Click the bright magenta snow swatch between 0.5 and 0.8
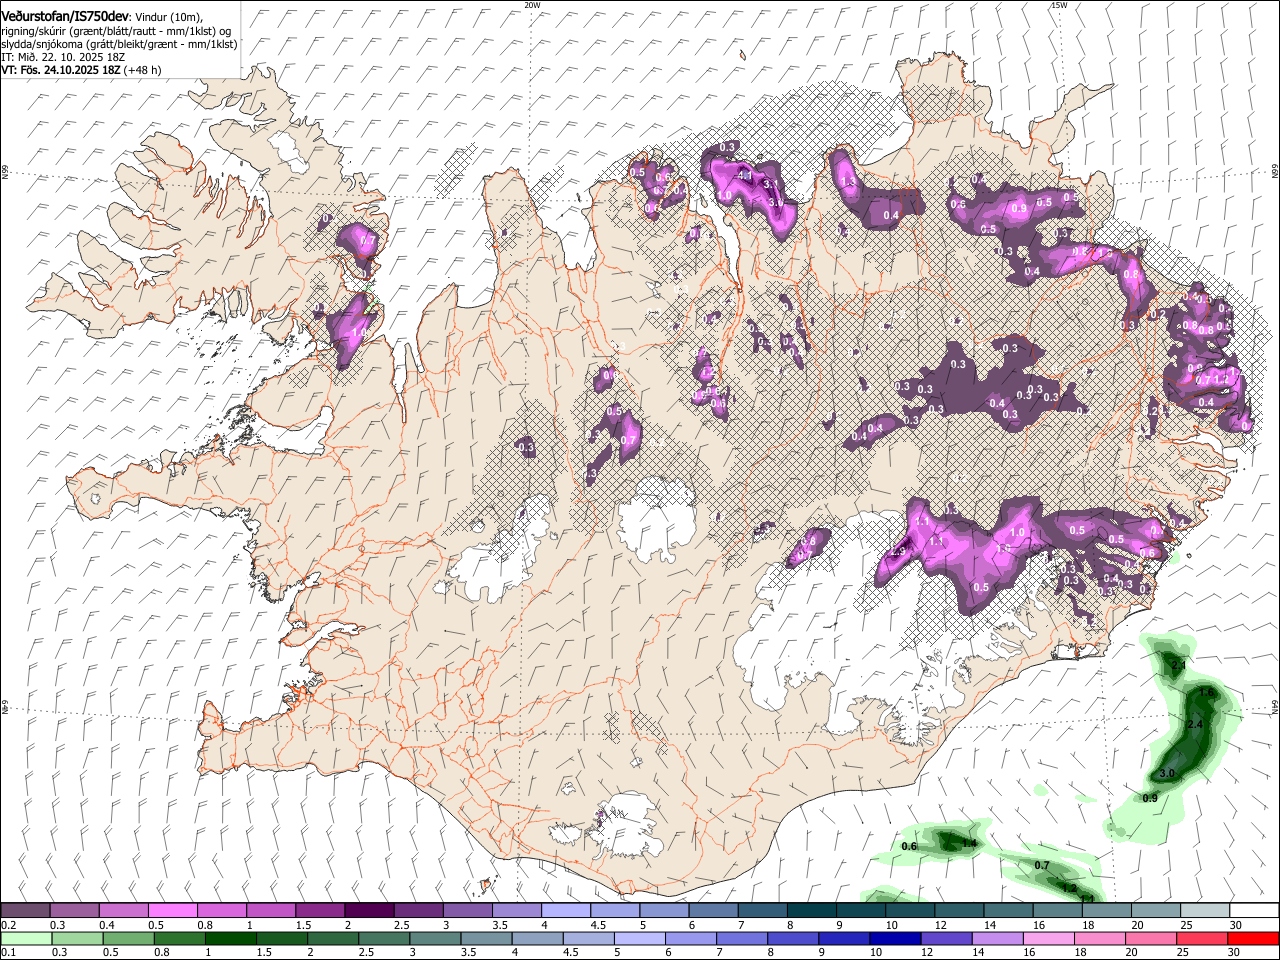1280x960 pixels. [172, 911]
